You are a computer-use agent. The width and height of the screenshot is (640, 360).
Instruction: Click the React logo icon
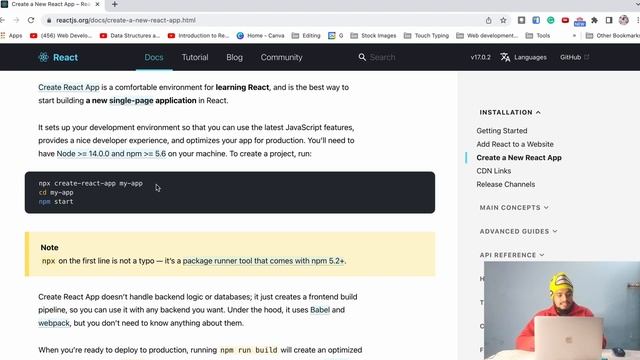43,57
